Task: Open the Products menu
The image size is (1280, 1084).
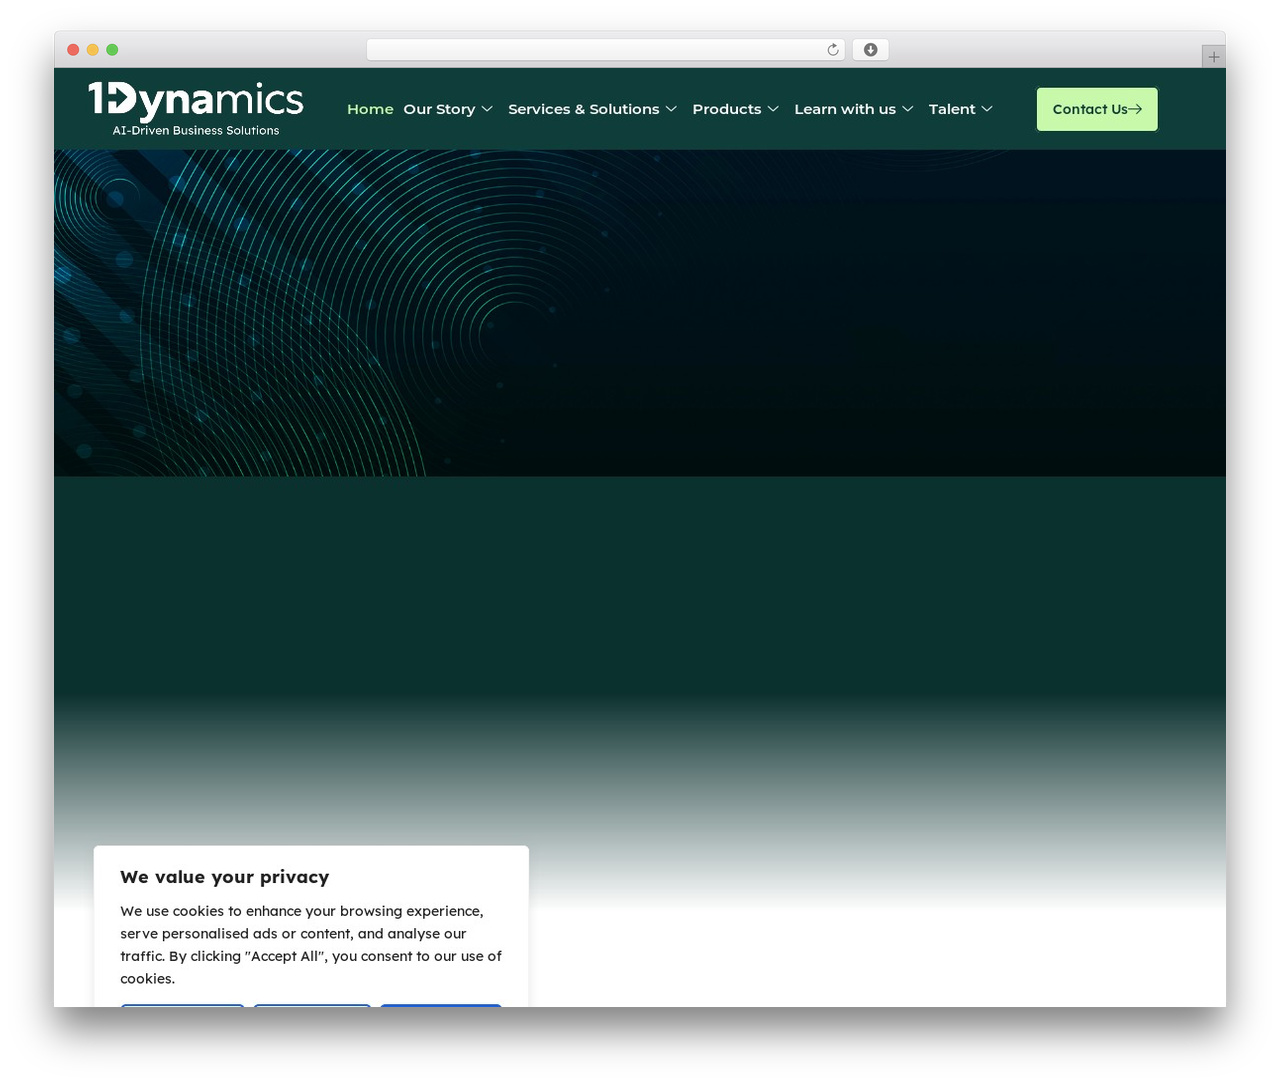Action: click(727, 109)
